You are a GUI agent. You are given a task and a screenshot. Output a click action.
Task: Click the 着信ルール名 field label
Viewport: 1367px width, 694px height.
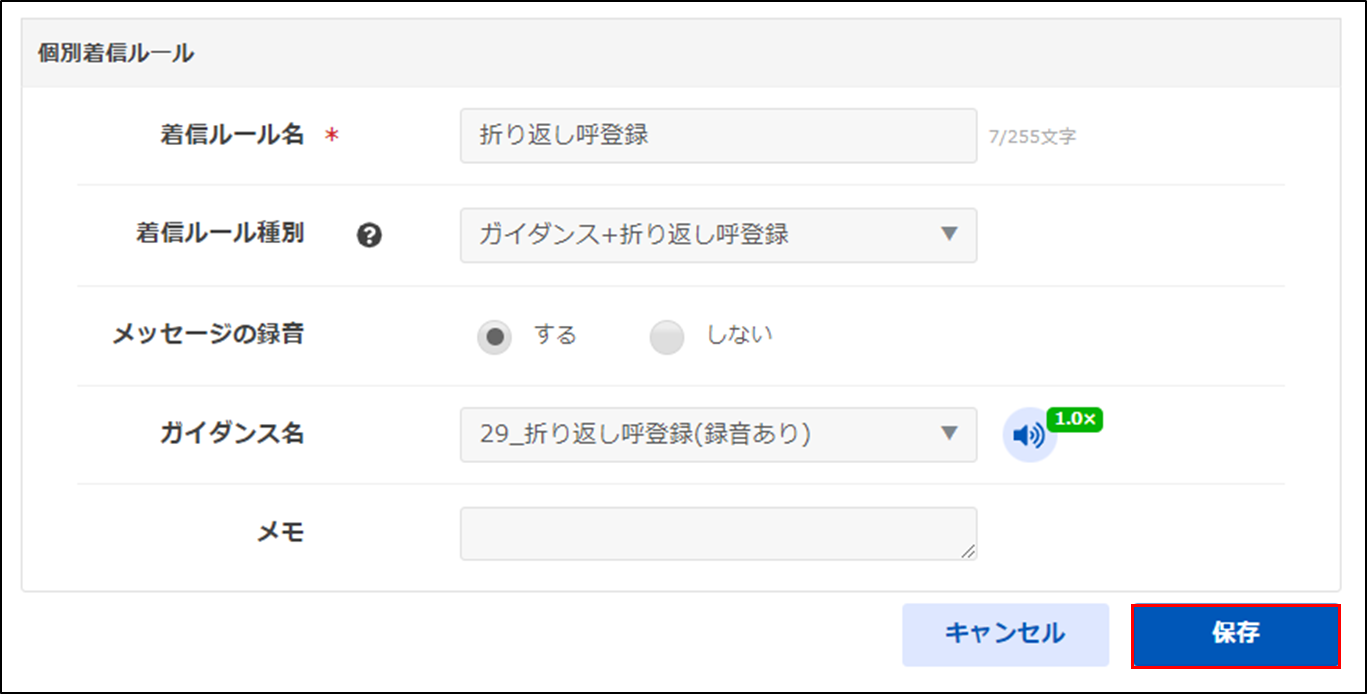[232, 135]
